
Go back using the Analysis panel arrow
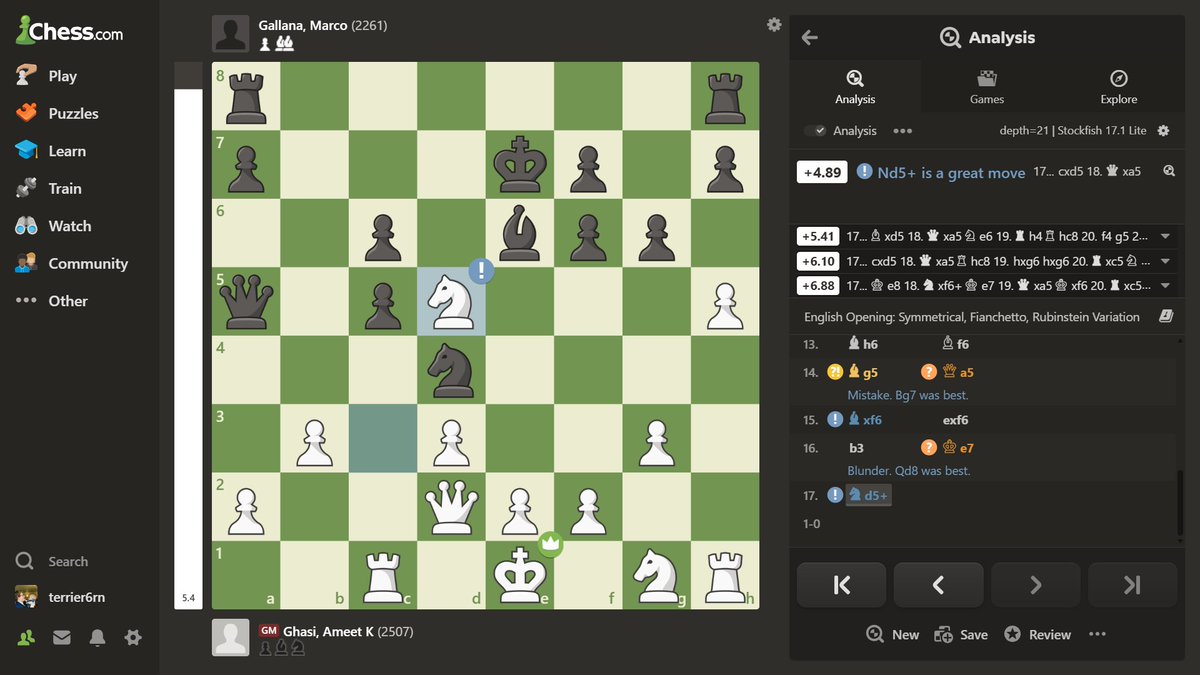click(809, 37)
